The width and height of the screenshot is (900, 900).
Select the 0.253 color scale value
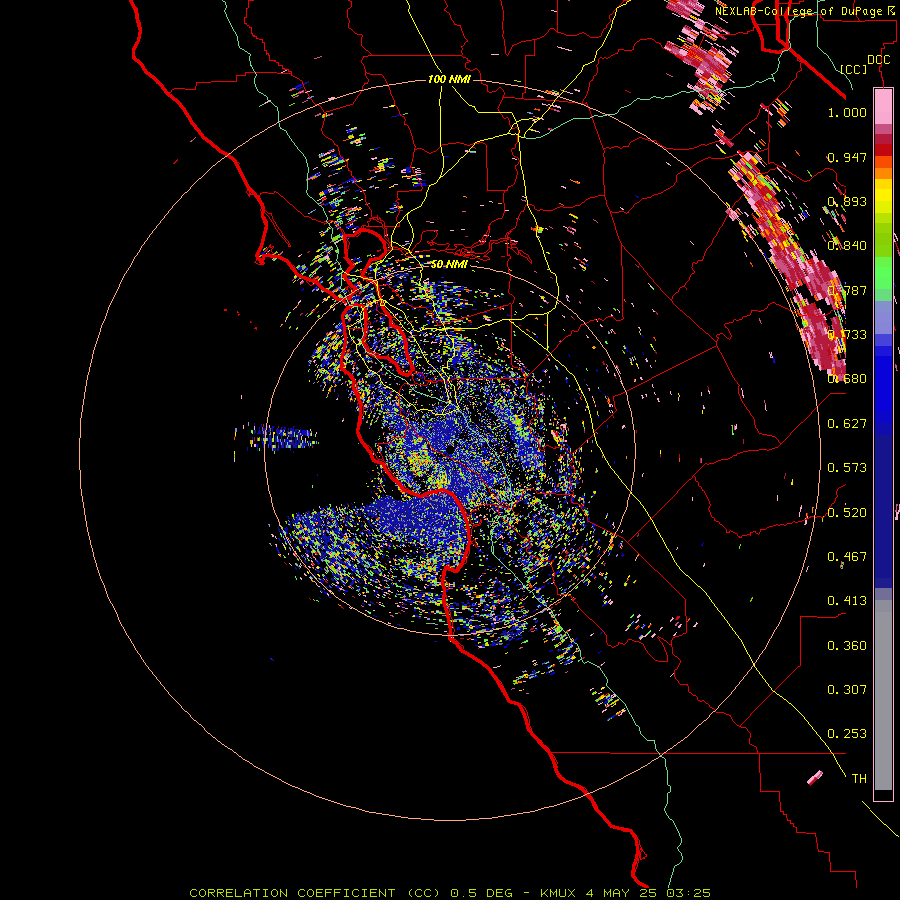(847, 734)
